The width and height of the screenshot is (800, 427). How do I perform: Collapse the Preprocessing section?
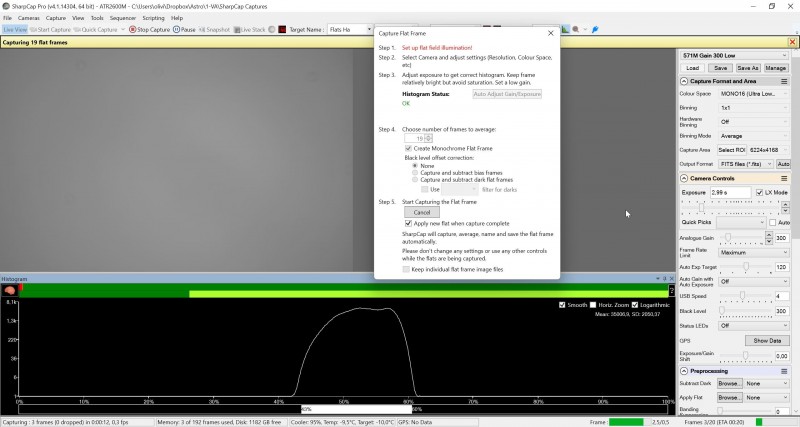coord(684,371)
